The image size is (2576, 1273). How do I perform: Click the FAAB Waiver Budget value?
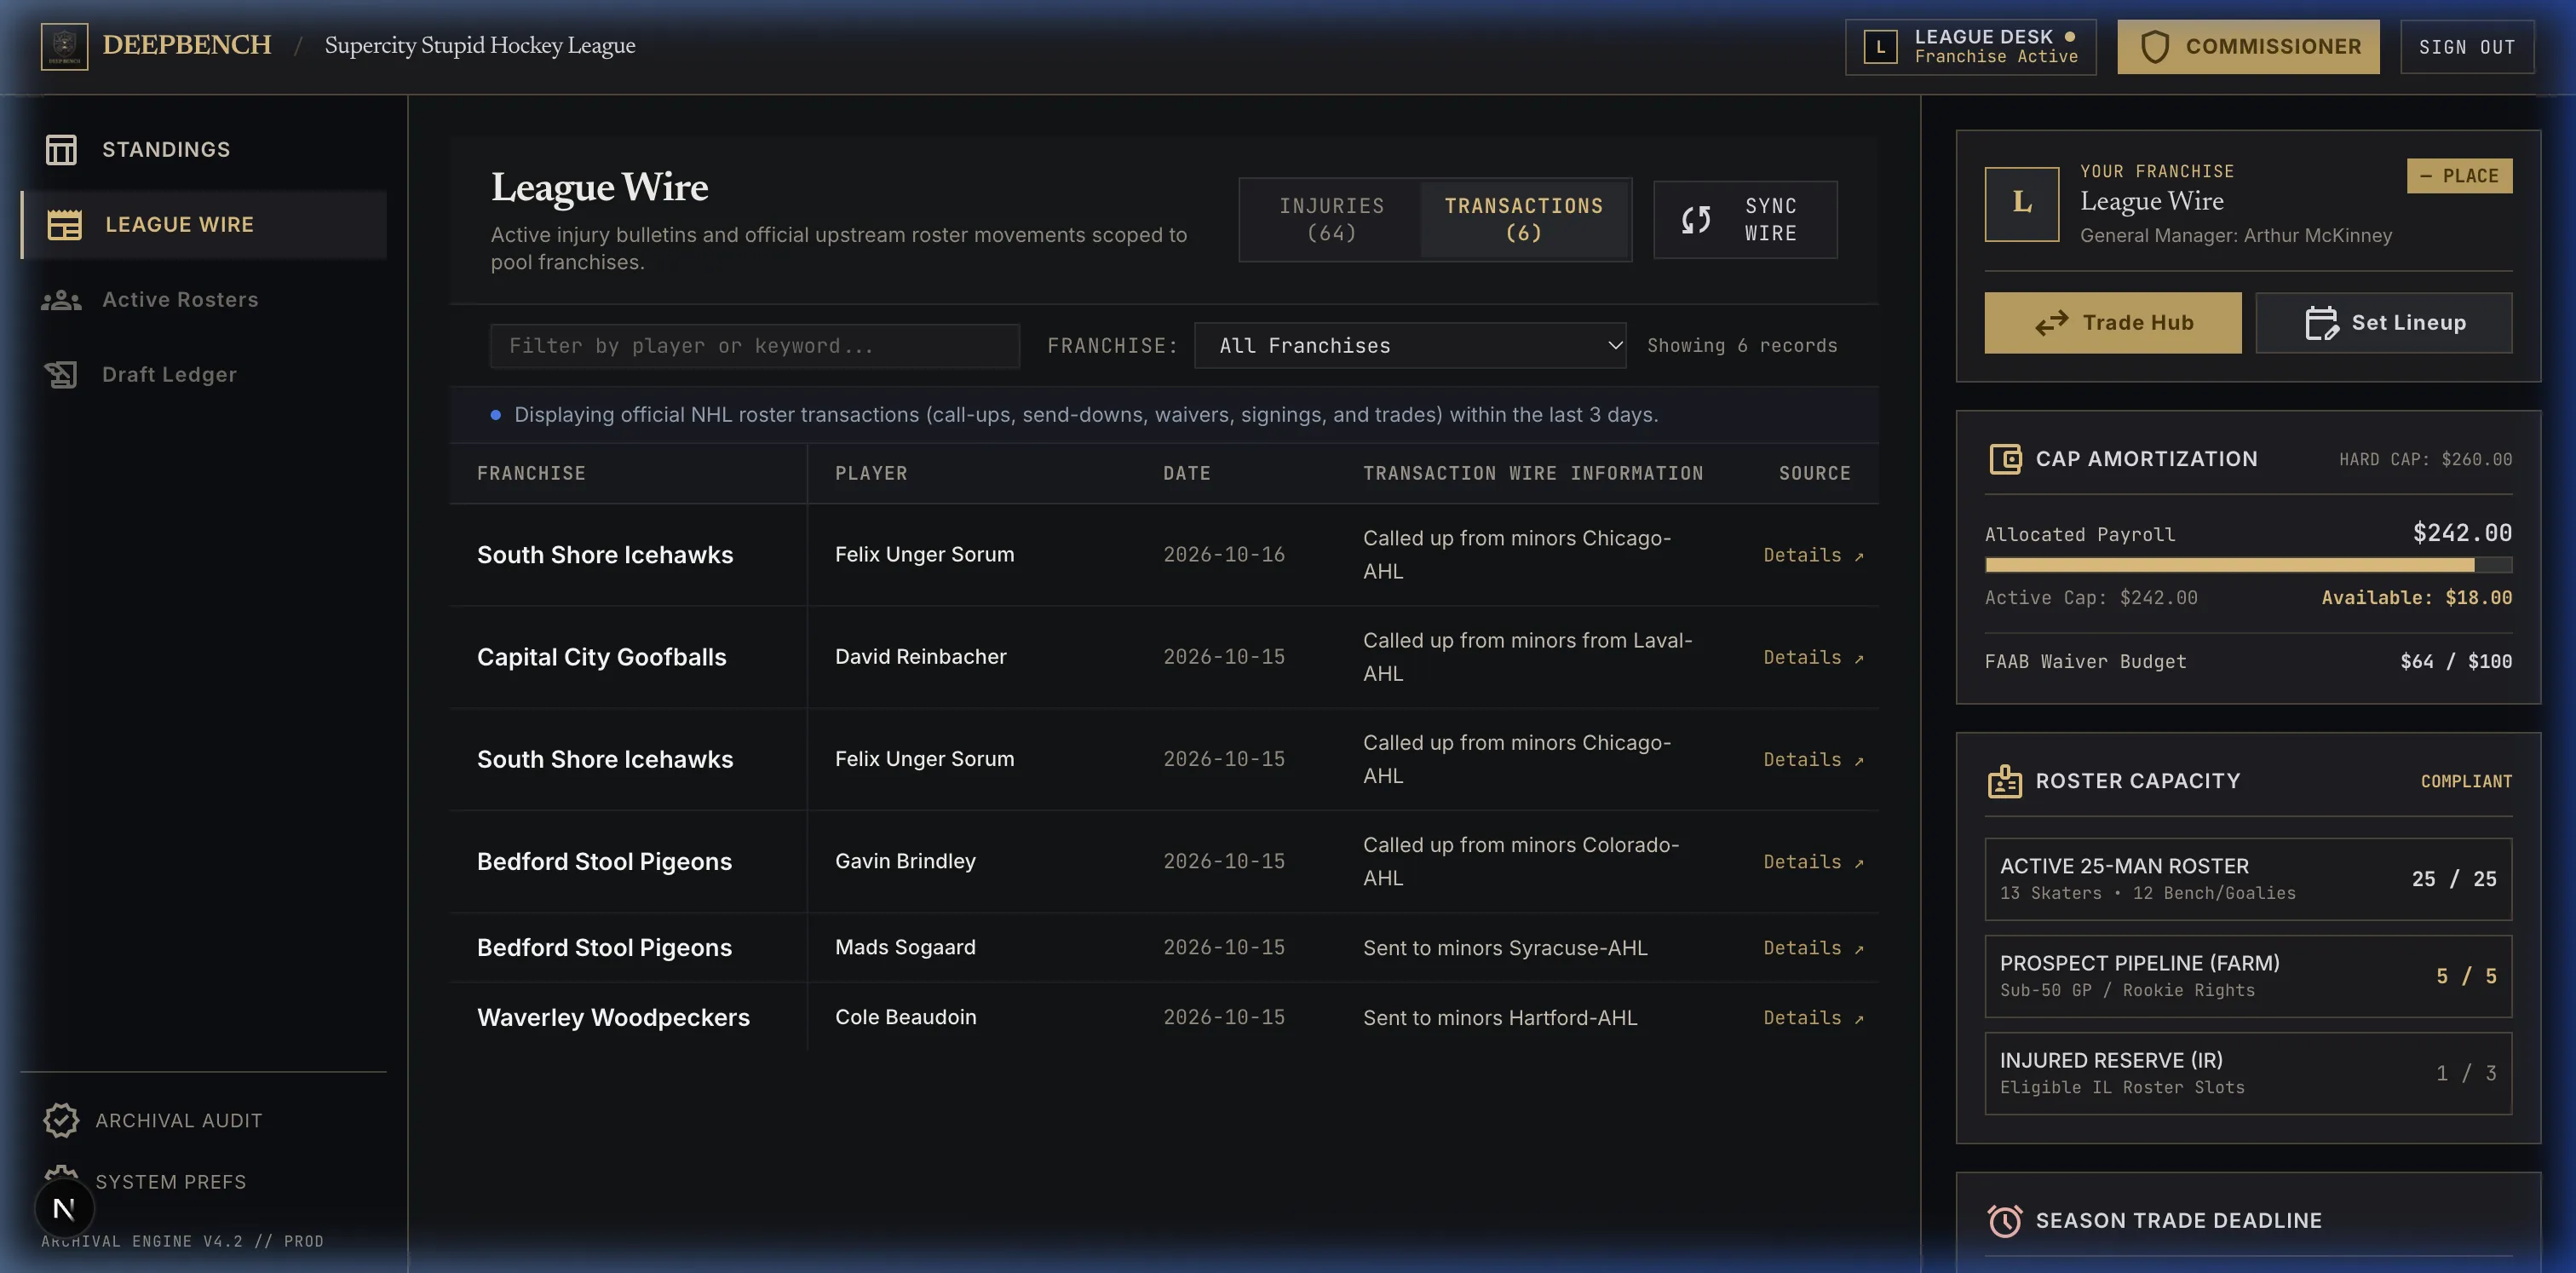[x=2456, y=661]
